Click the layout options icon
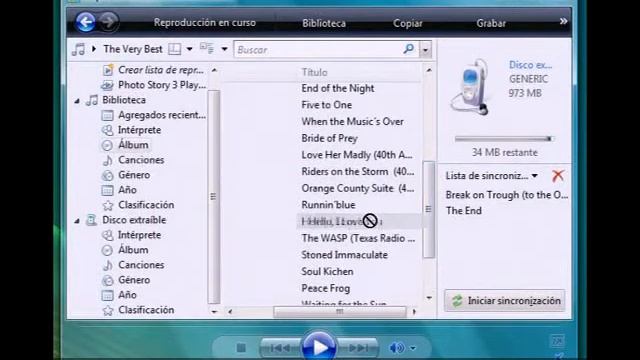The height and width of the screenshot is (360, 640). click(x=175, y=49)
